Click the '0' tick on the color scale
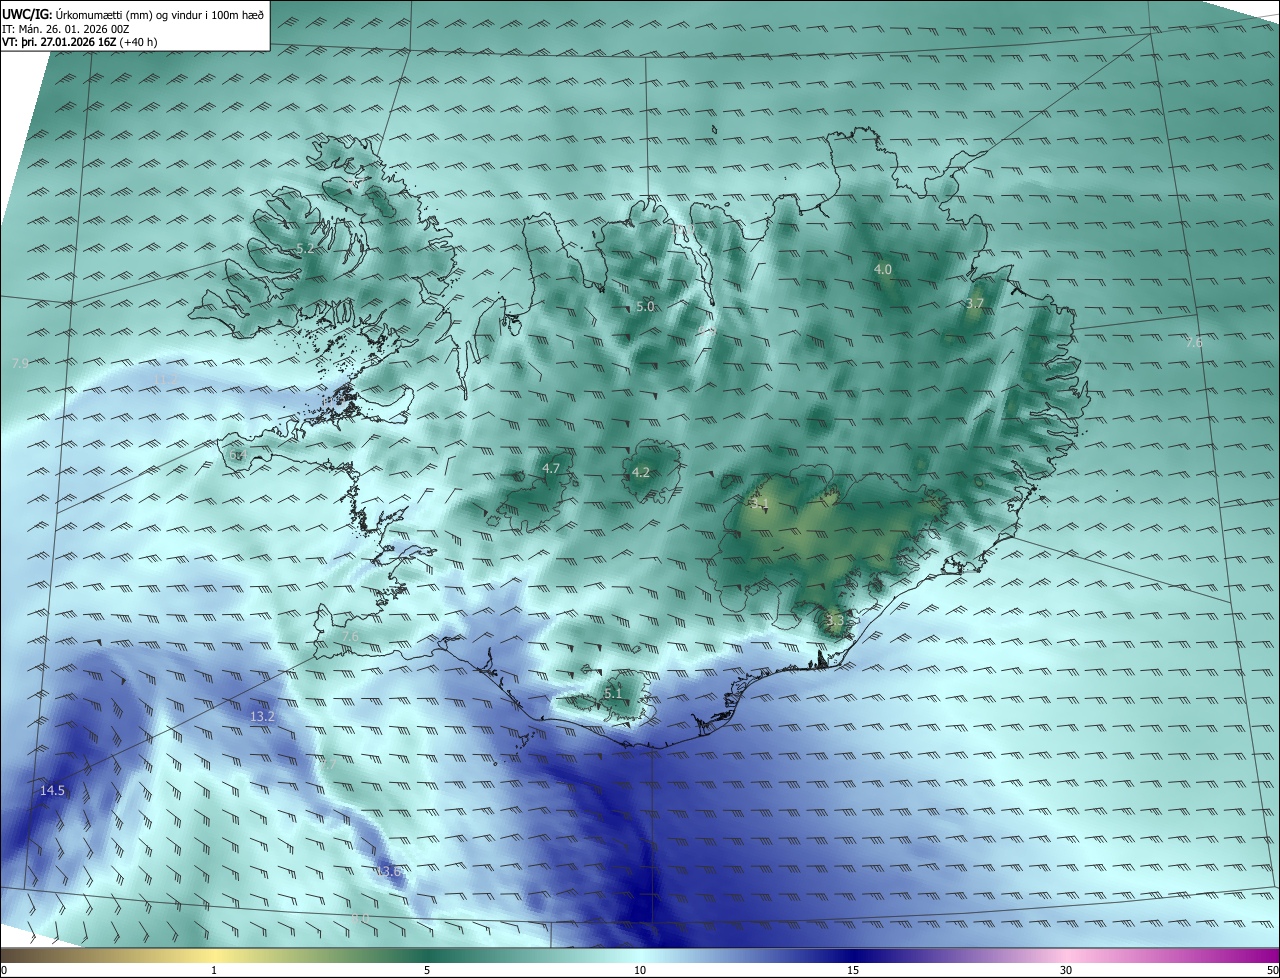Viewport: 1280px width, 978px height. [3, 970]
